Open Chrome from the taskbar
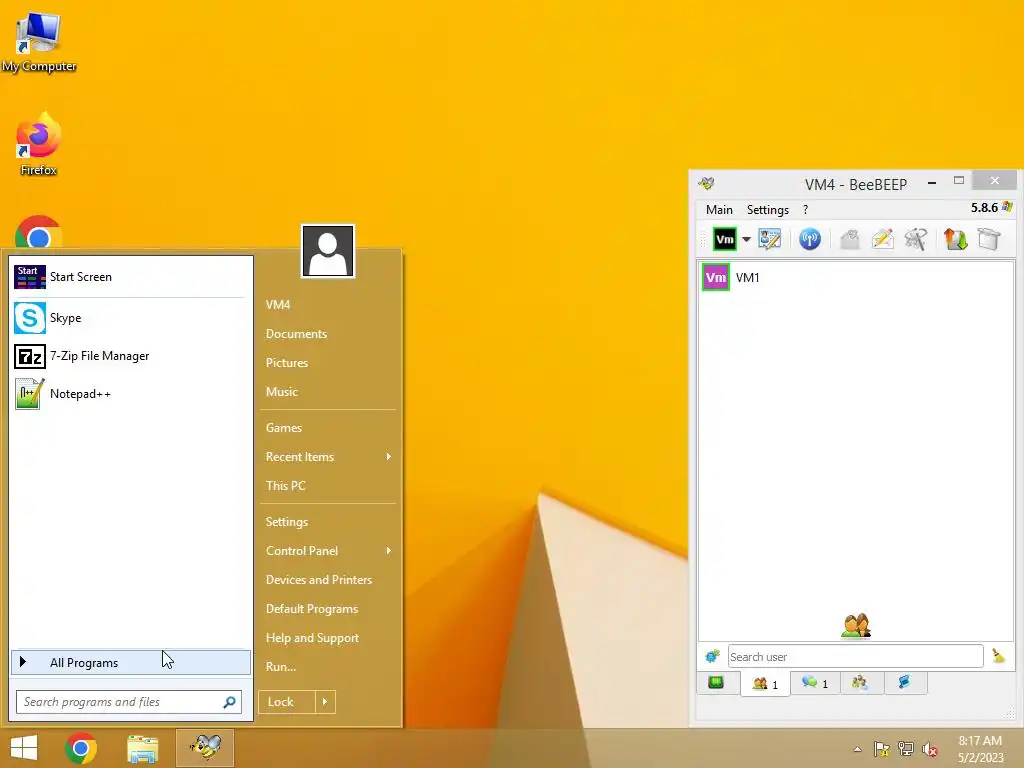This screenshot has height=768, width=1024. pyautogui.click(x=81, y=748)
